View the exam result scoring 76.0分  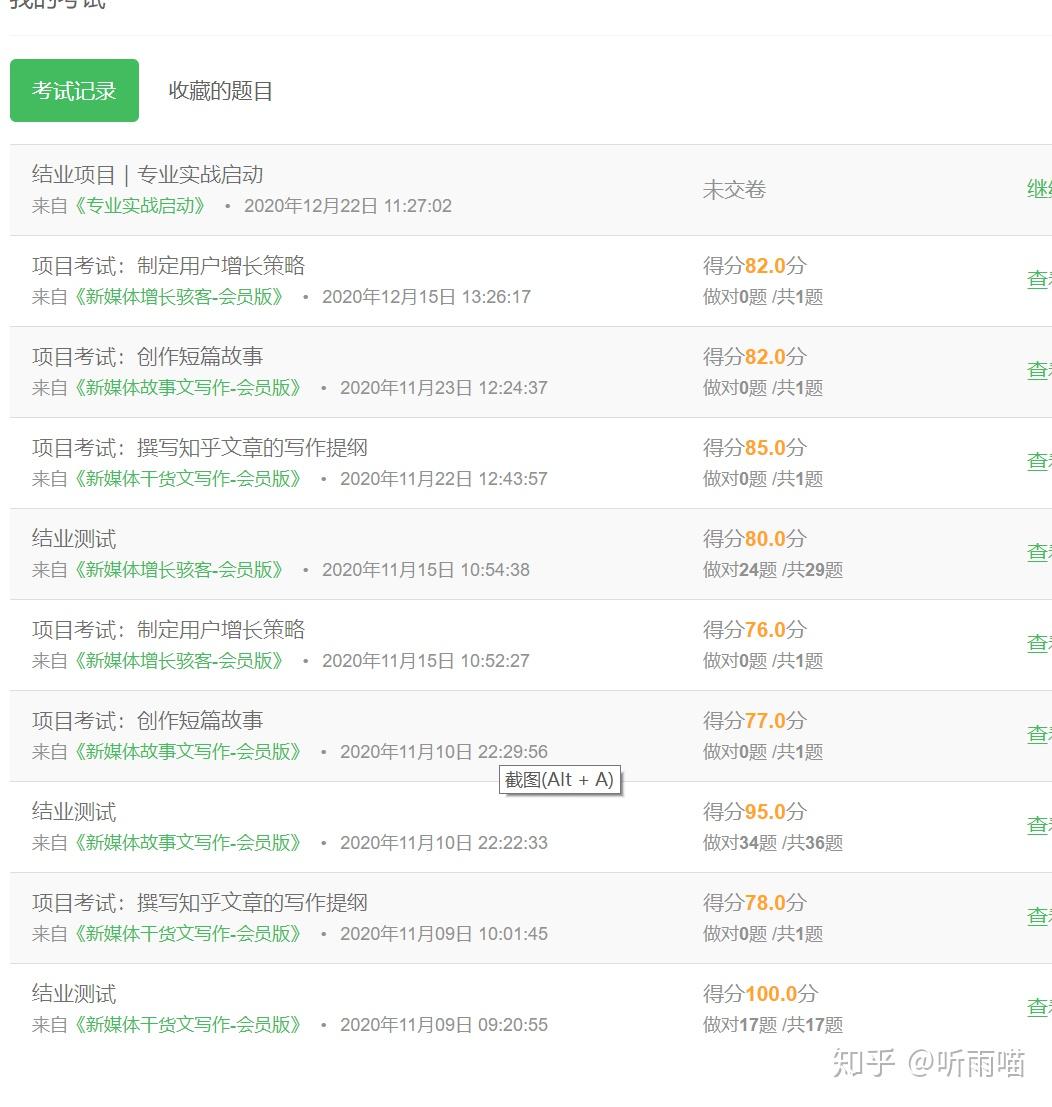point(1039,644)
